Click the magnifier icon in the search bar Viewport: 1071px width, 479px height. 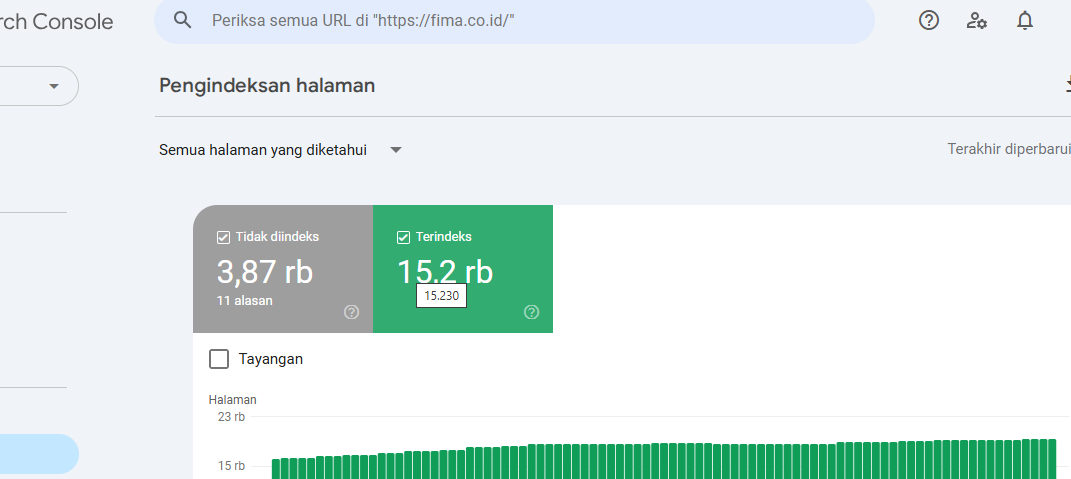coord(182,20)
